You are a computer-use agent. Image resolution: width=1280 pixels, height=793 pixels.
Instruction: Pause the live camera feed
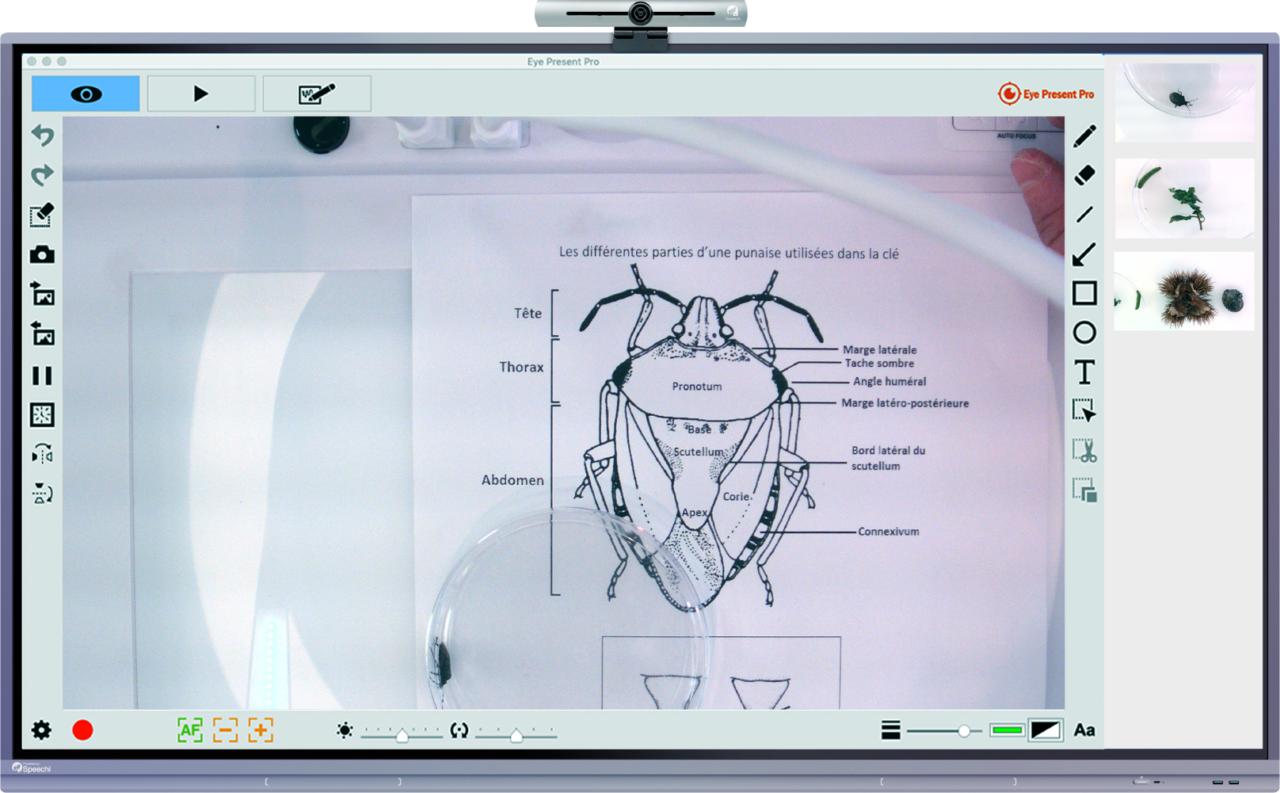[x=41, y=375]
